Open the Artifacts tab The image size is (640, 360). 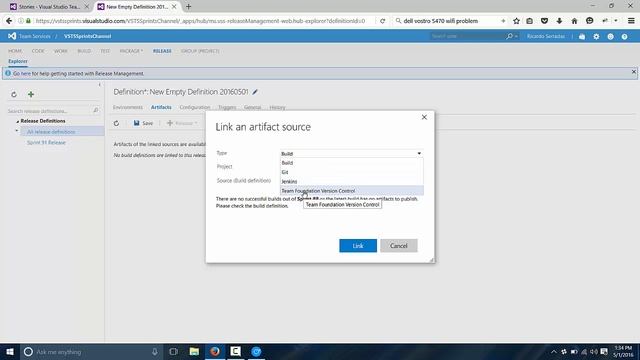(161, 107)
